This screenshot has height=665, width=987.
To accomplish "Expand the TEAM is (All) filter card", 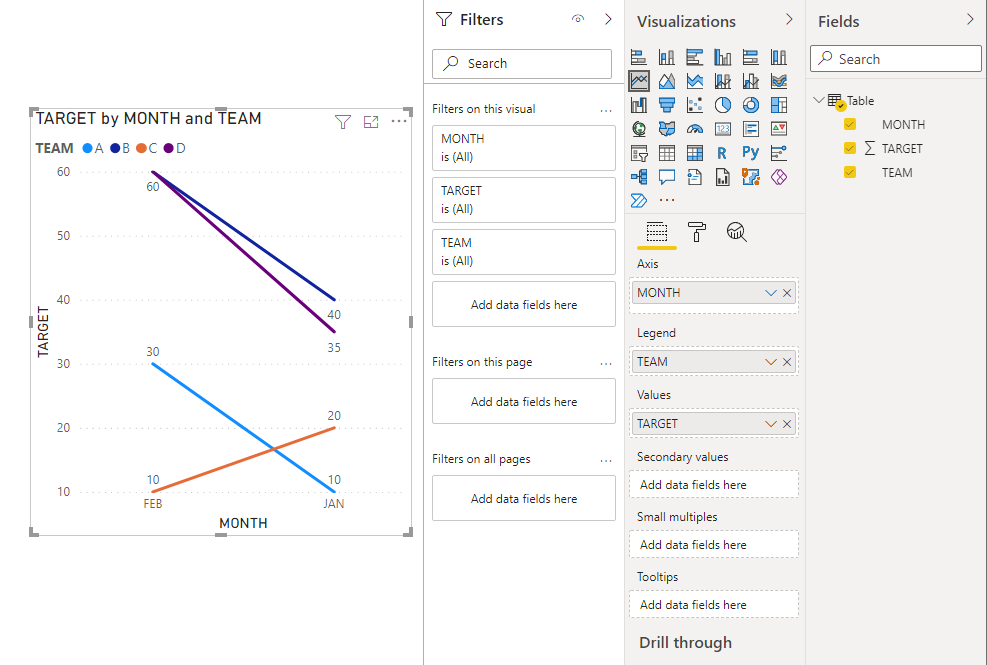I will click(524, 252).
